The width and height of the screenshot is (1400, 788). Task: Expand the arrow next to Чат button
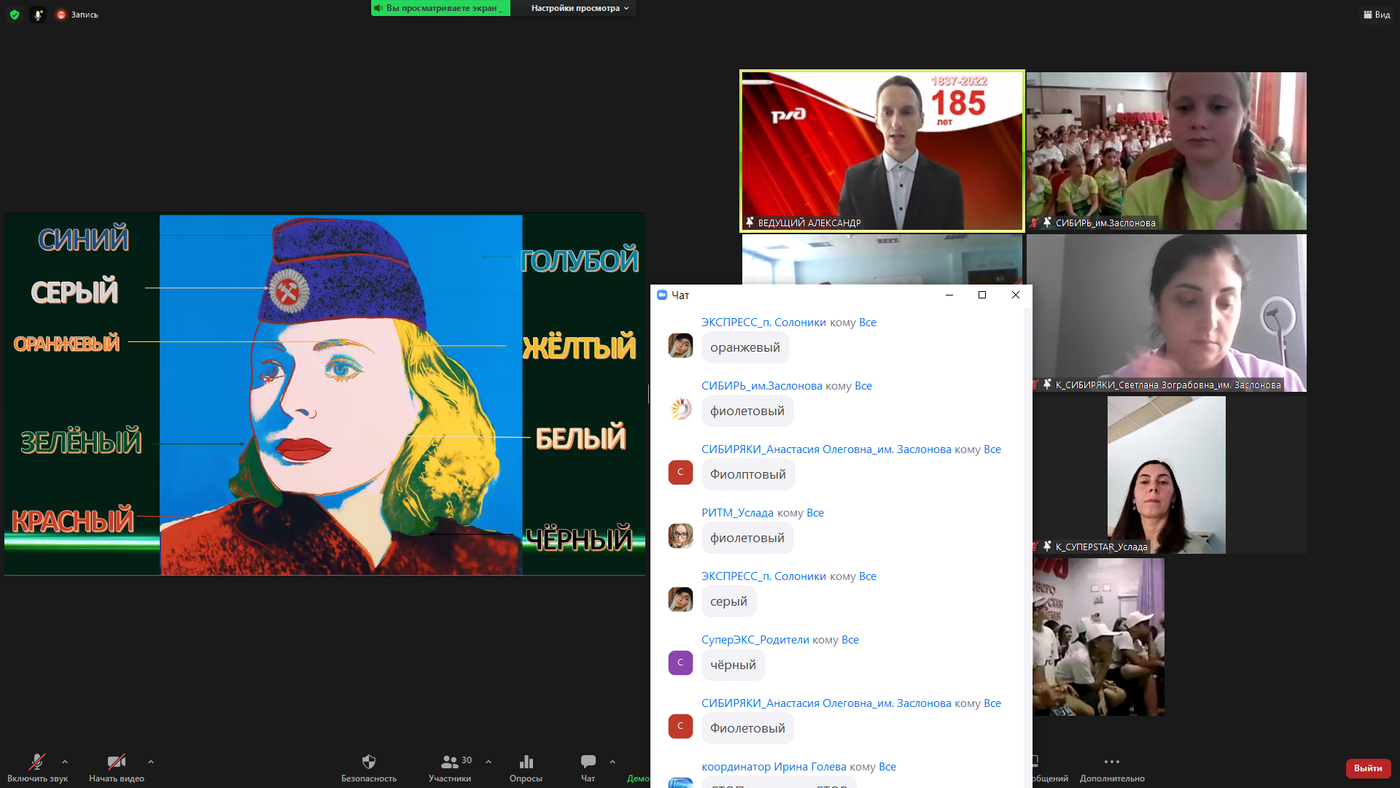(x=612, y=761)
